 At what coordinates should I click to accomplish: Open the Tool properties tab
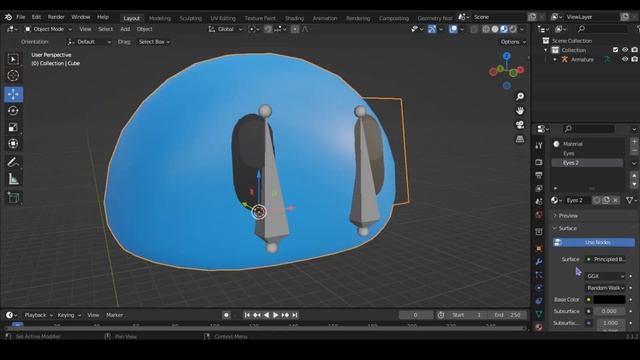click(539, 146)
